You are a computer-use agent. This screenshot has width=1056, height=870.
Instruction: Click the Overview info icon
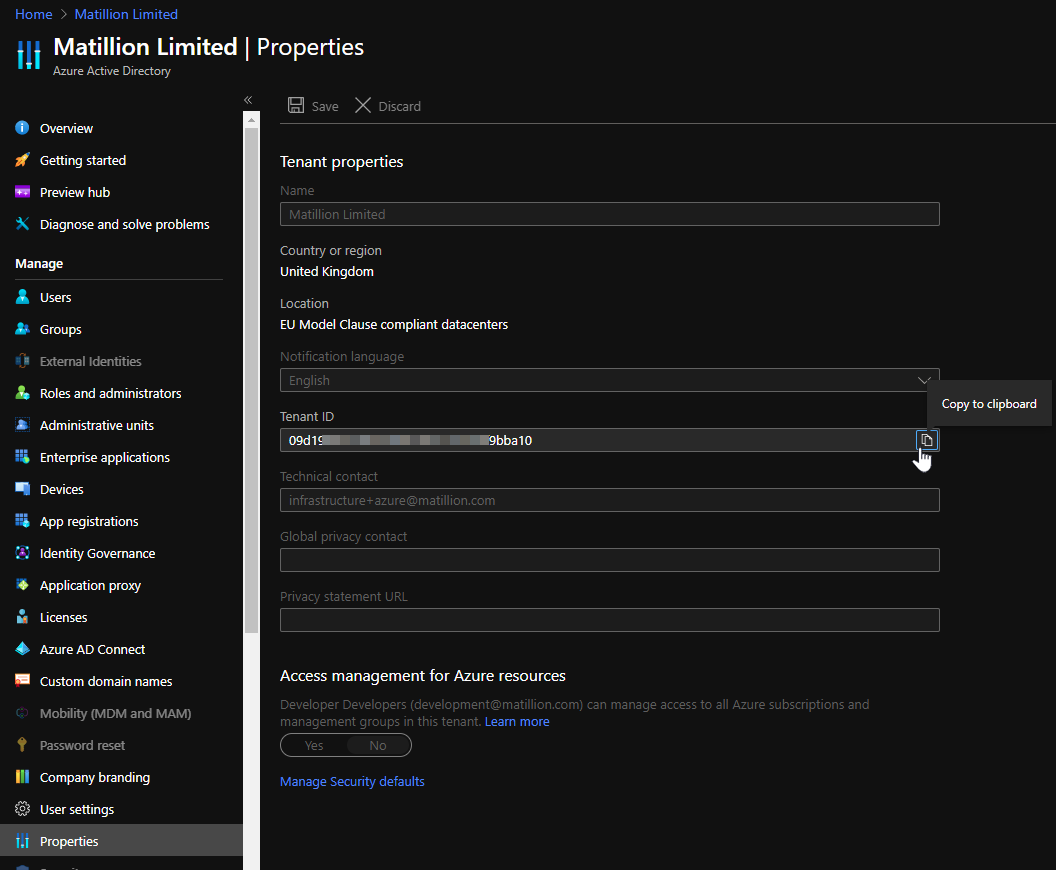click(22, 128)
